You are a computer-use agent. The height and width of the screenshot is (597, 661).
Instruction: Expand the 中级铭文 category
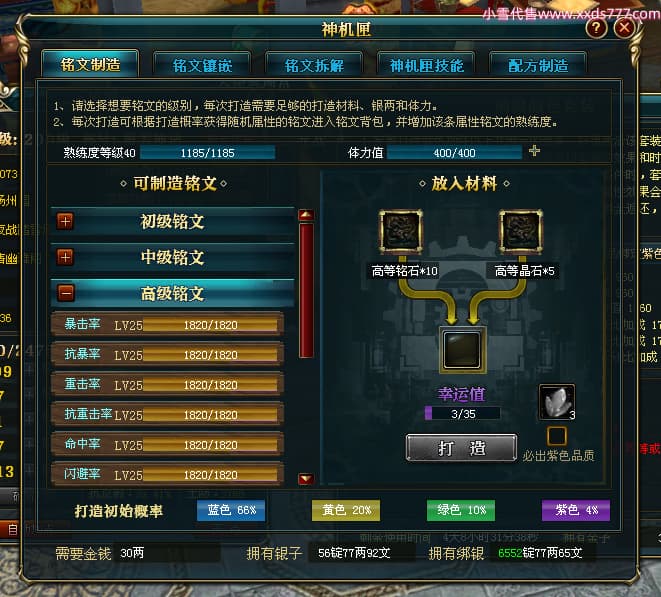click(65, 257)
